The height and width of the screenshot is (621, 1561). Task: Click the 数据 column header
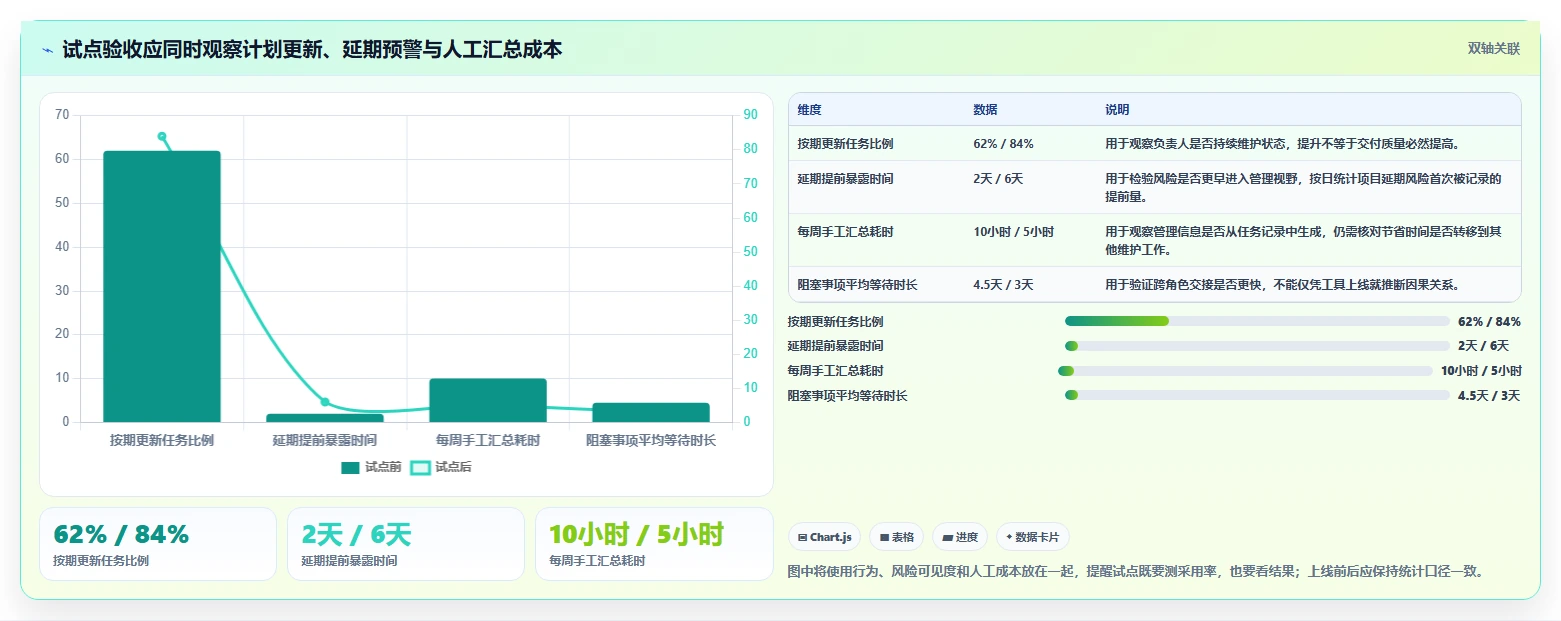tap(985, 110)
